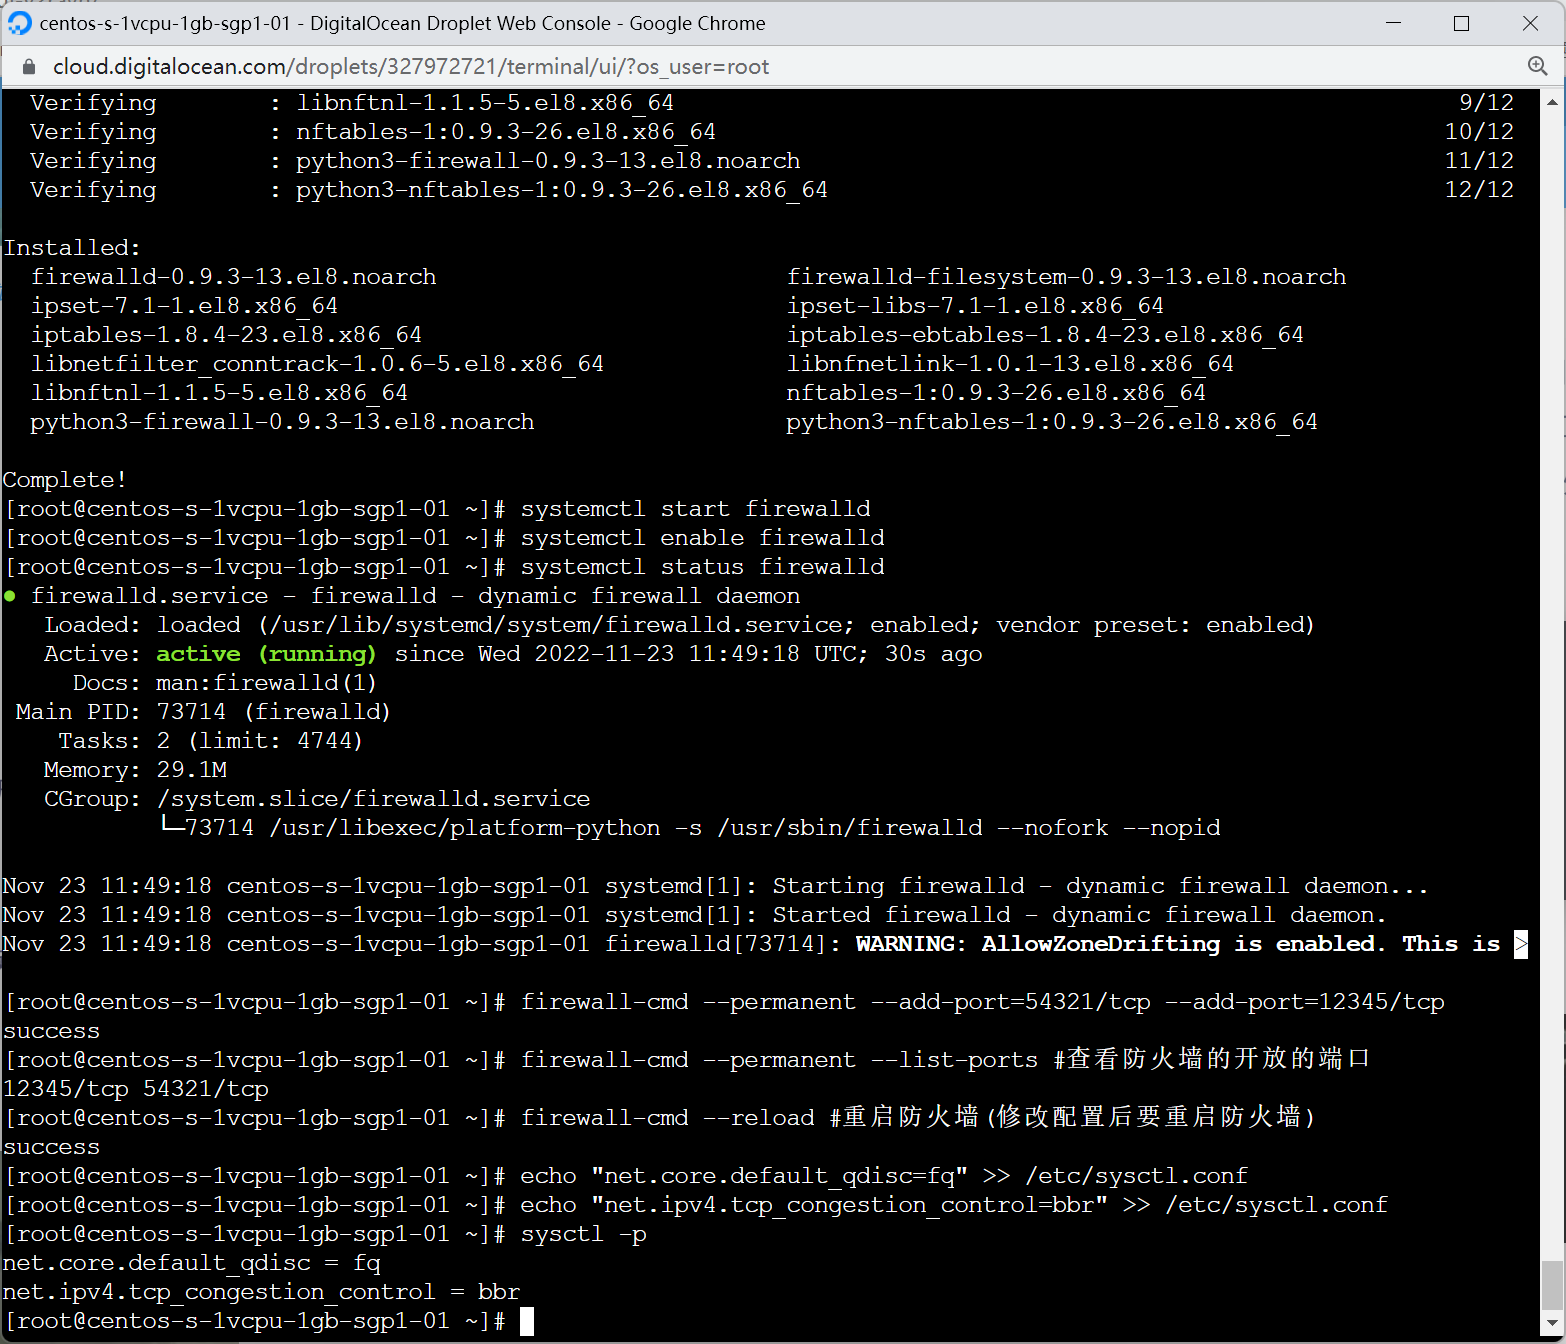Viewport: 1566px width, 1344px height.
Task: Click the "firewall-cmd --reload" command text
Action: point(667,1118)
